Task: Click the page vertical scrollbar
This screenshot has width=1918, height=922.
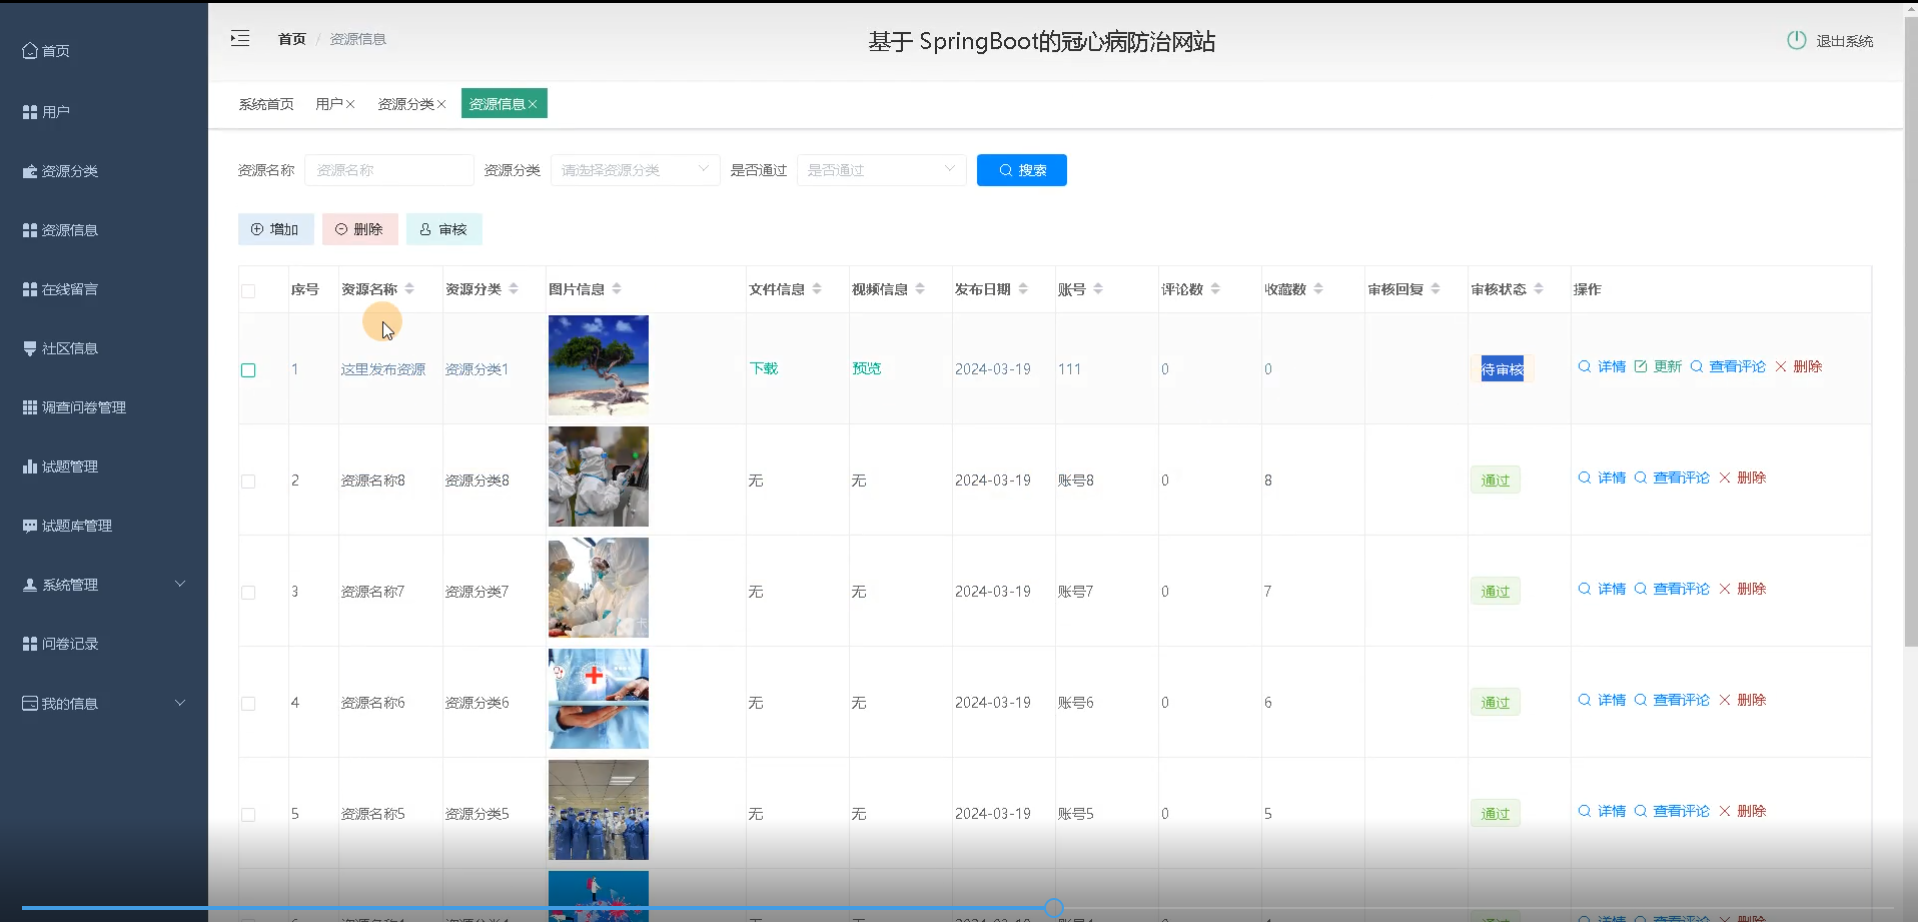Action: (x=1910, y=330)
